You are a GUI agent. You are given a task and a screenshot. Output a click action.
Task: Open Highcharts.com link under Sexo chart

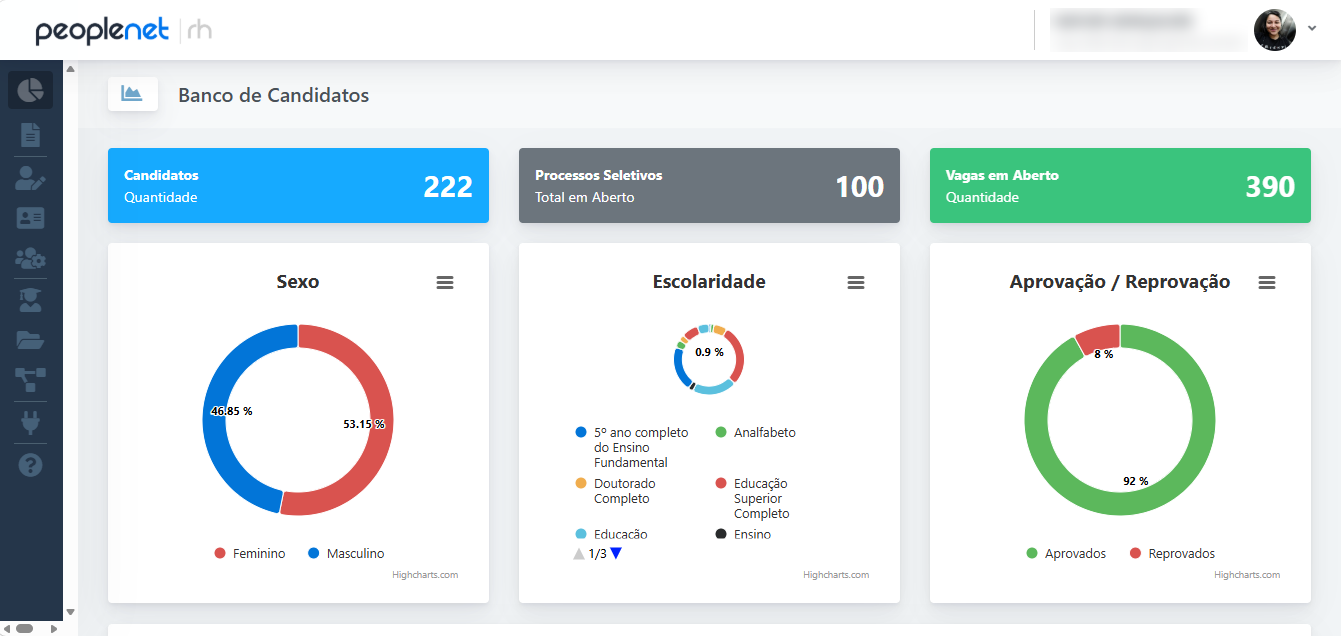425,575
